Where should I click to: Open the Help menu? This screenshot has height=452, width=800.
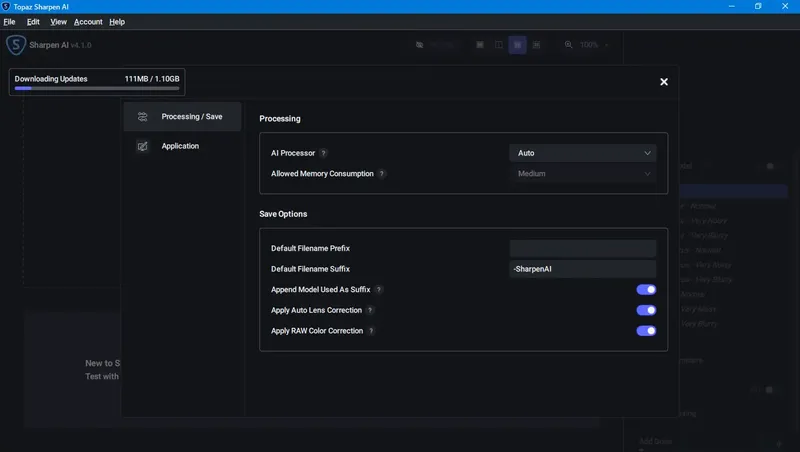click(x=117, y=22)
